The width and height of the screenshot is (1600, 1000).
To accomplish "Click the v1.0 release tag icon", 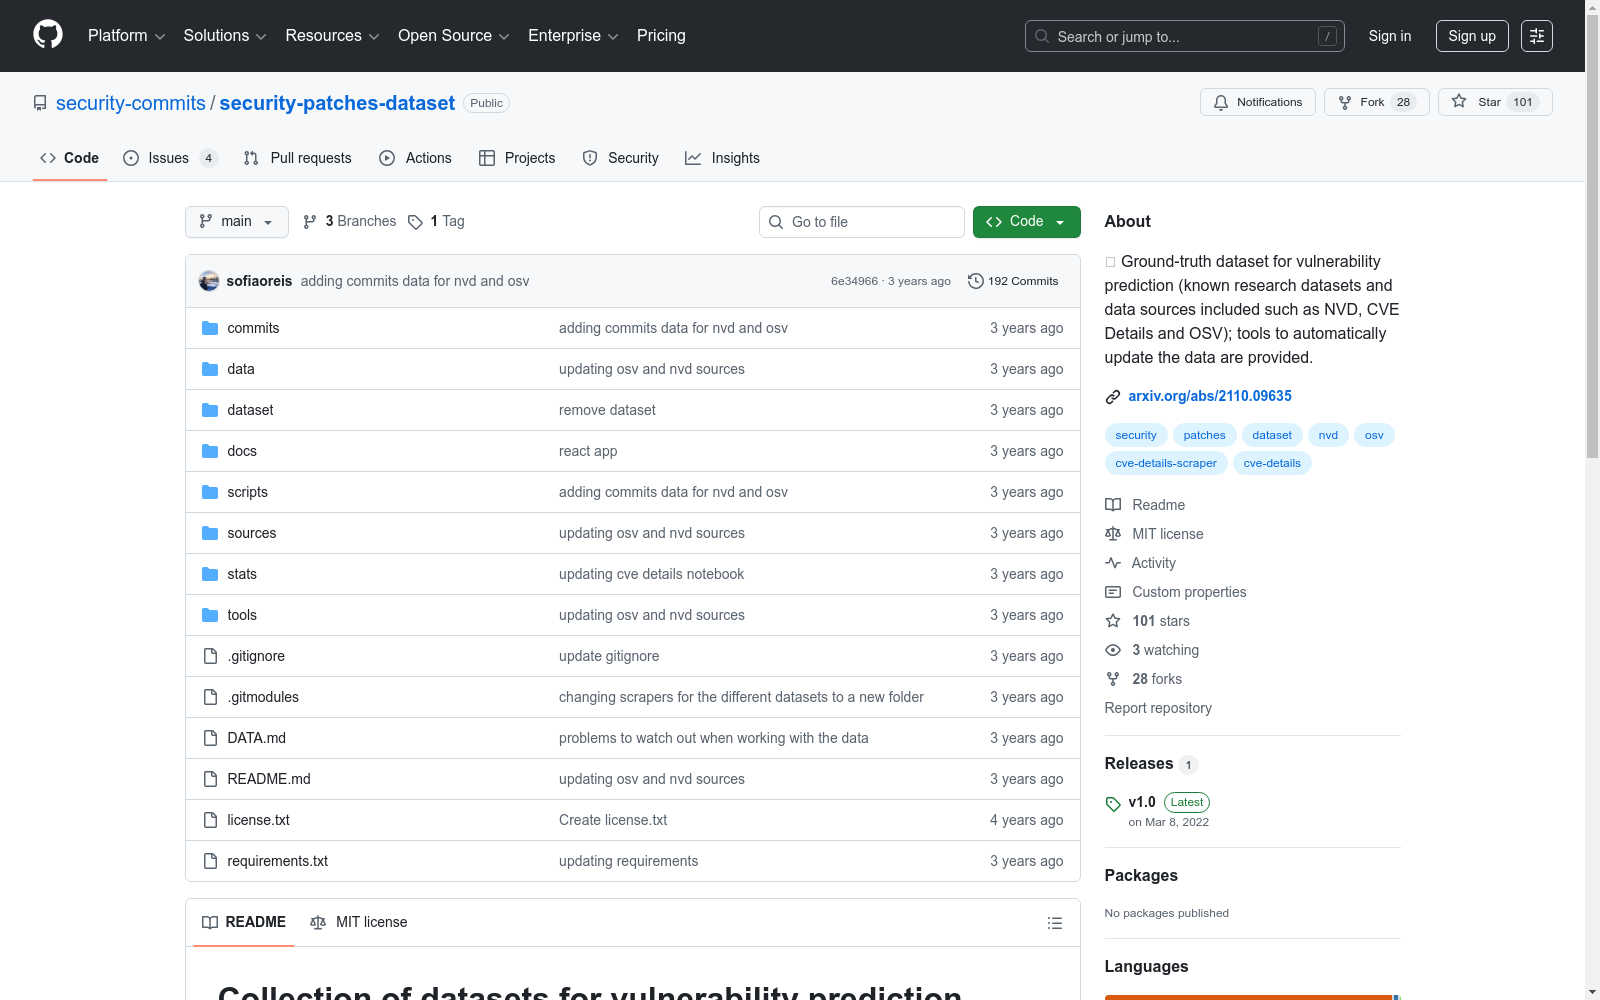I will tap(1113, 804).
